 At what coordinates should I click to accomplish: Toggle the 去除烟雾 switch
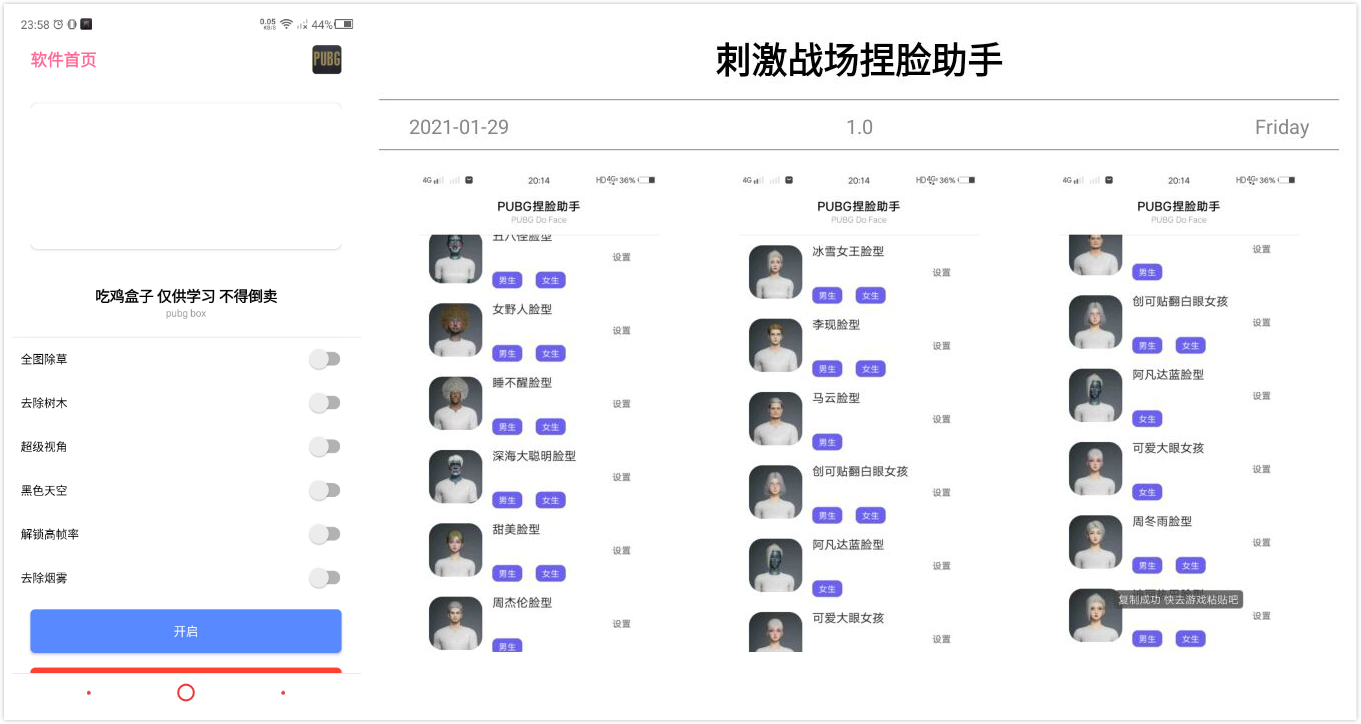tap(324, 578)
